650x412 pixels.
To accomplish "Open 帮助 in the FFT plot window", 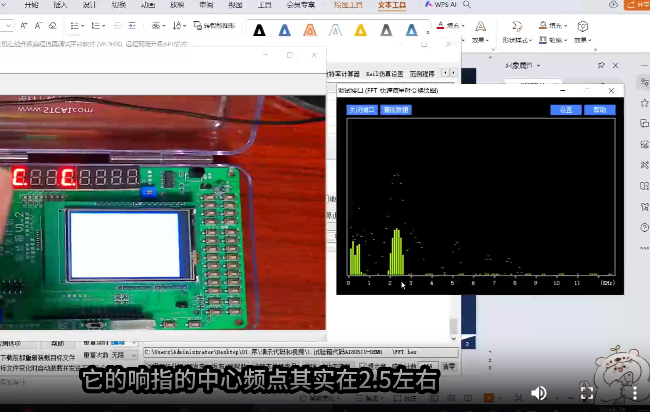I will pos(599,110).
